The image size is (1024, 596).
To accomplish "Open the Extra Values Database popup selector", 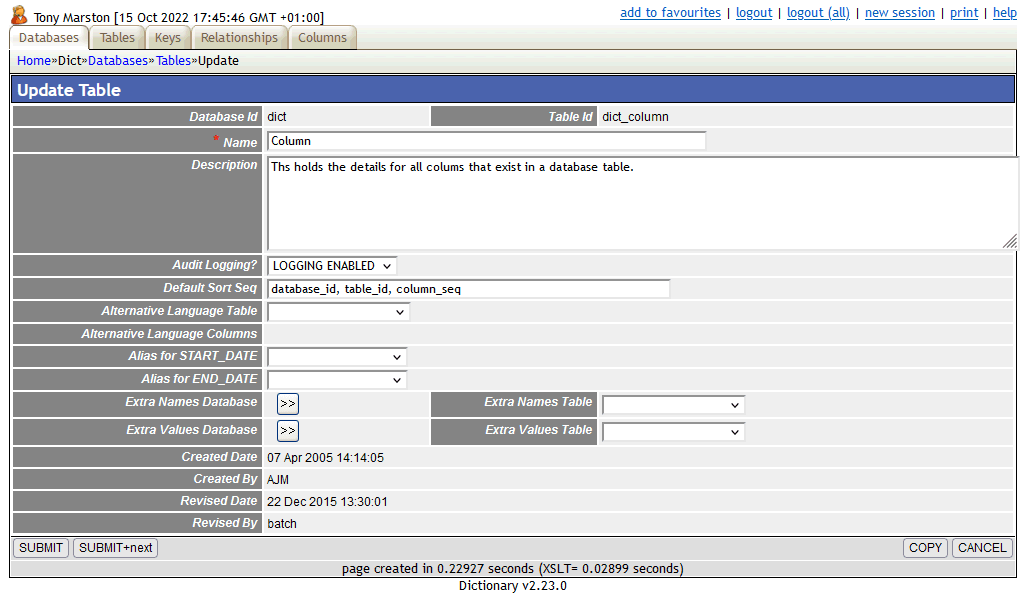I will [x=287, y=430].
